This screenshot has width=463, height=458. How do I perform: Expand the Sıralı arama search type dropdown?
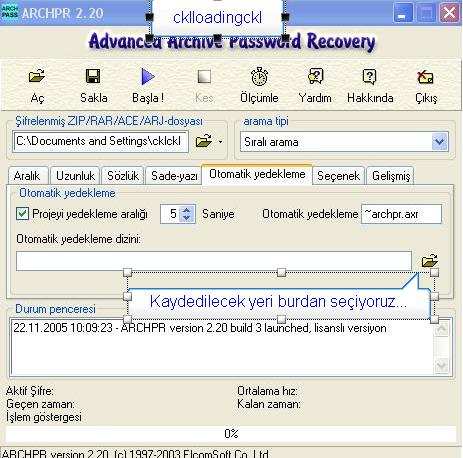(440, 142)
